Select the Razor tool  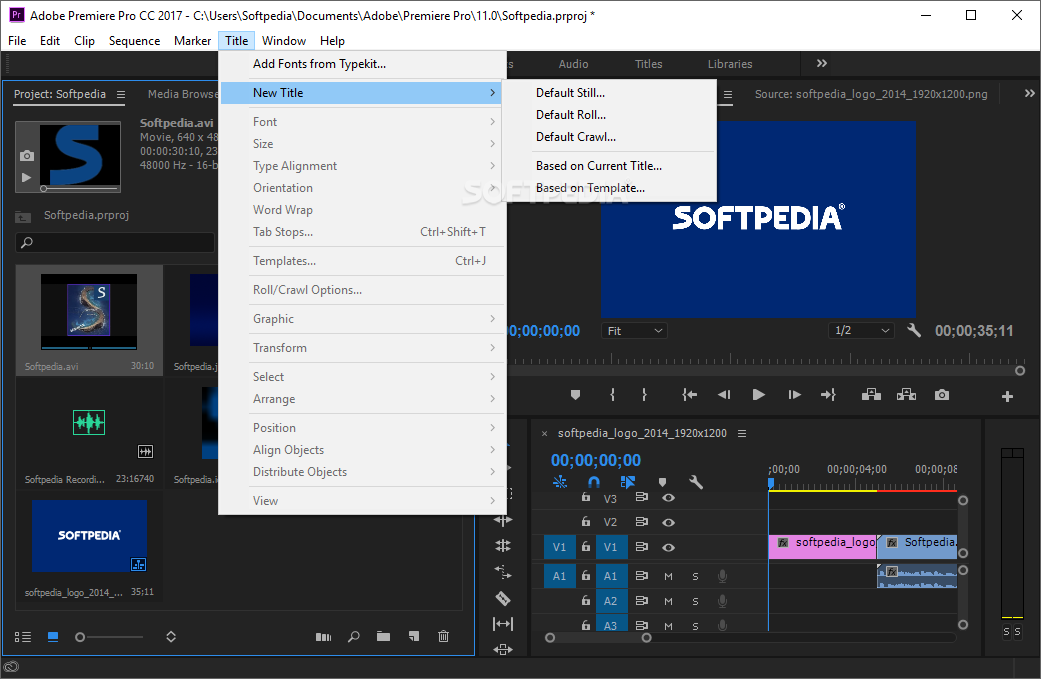click(x=503, y=598)
